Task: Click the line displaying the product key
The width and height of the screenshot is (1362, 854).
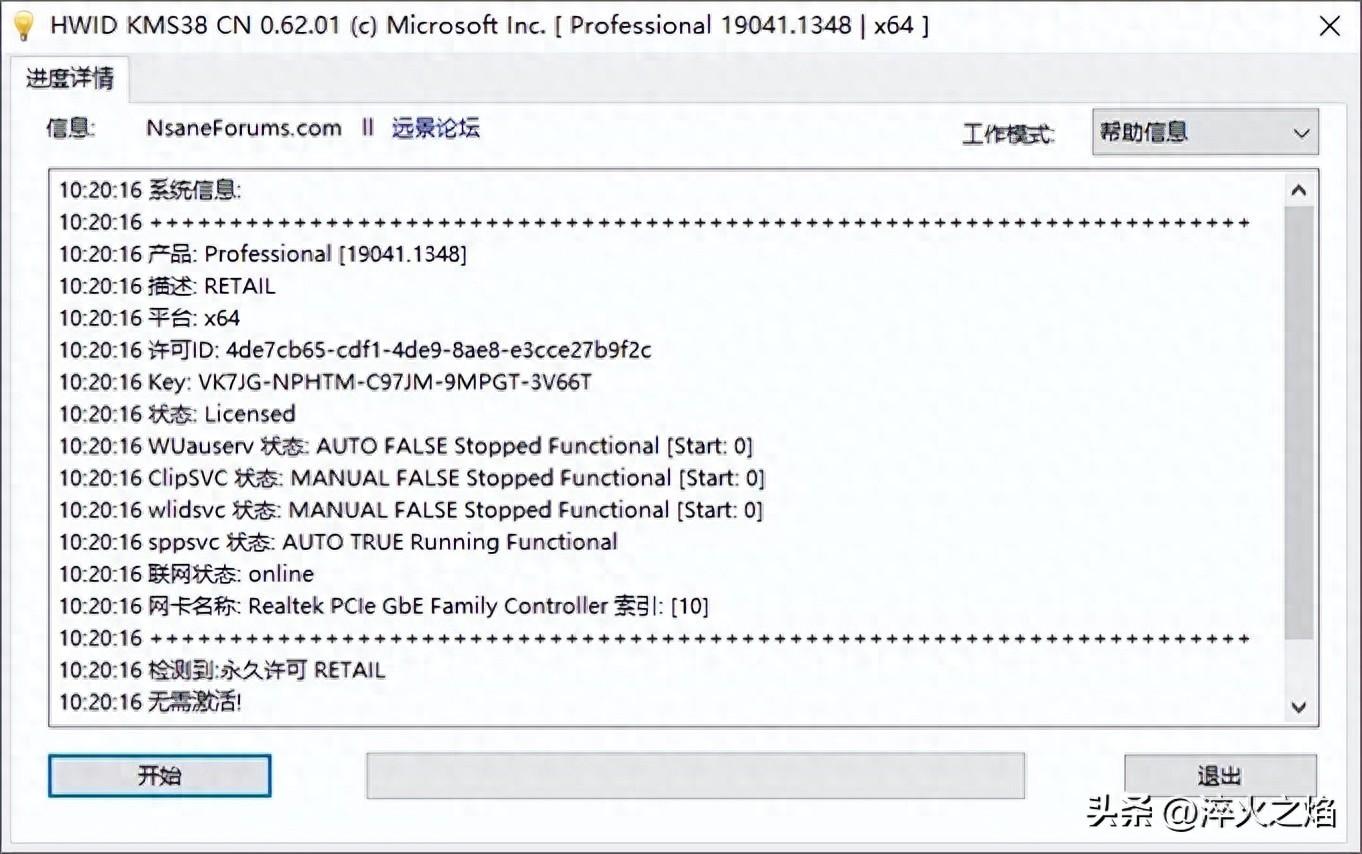Action: (325, 381)
